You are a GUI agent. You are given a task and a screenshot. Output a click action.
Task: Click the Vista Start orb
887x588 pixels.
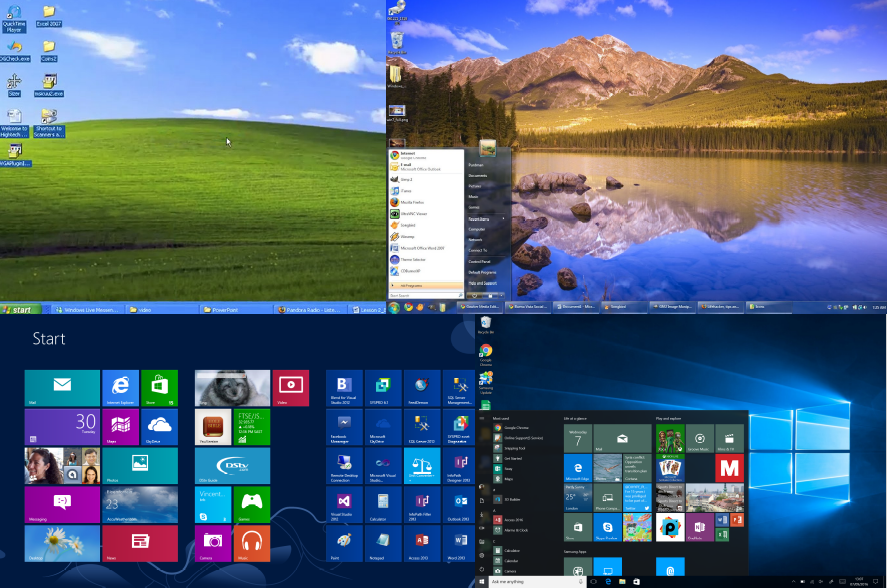pyautogui.click(x=394, y=307)
